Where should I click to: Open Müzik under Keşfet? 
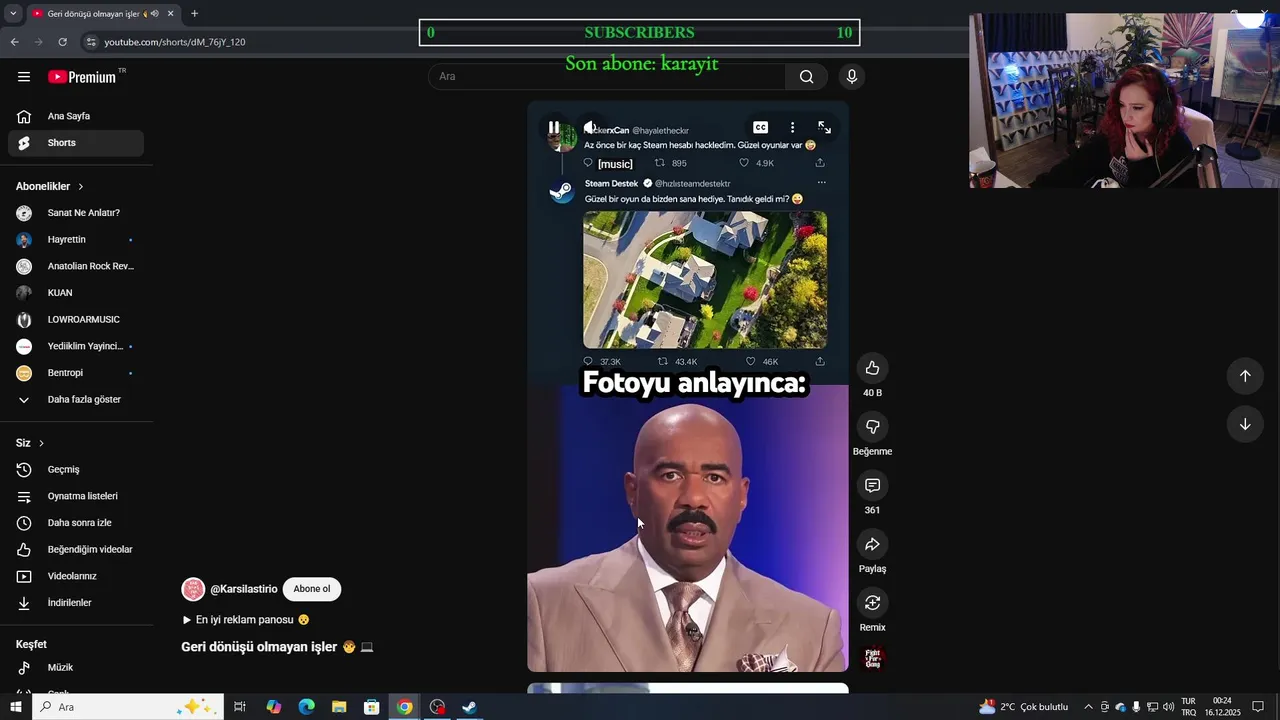pos(76,667)
